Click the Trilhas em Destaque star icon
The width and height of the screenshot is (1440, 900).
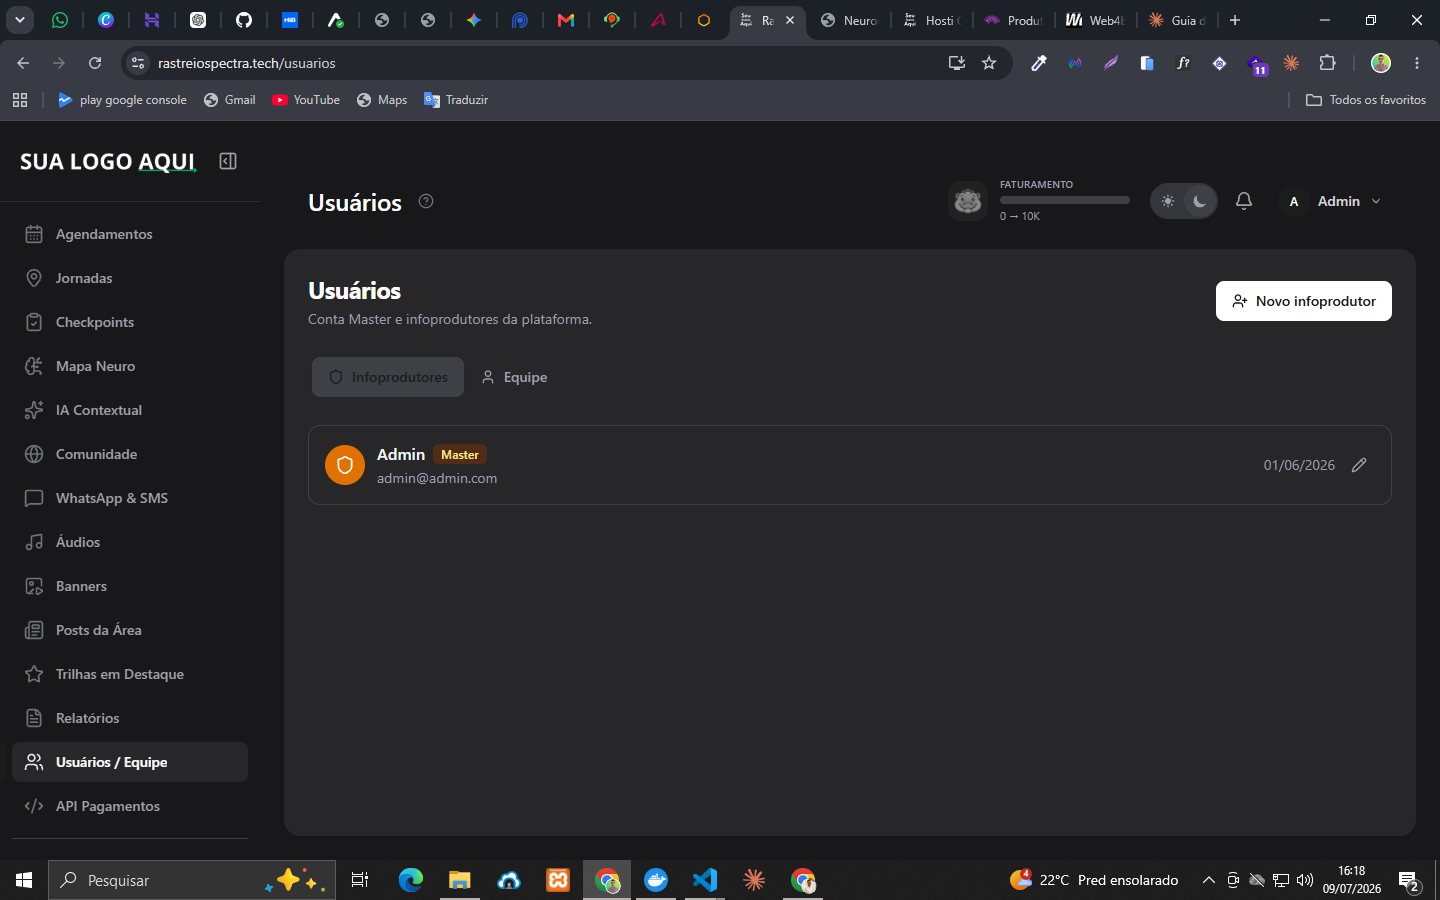coord(34,674)
